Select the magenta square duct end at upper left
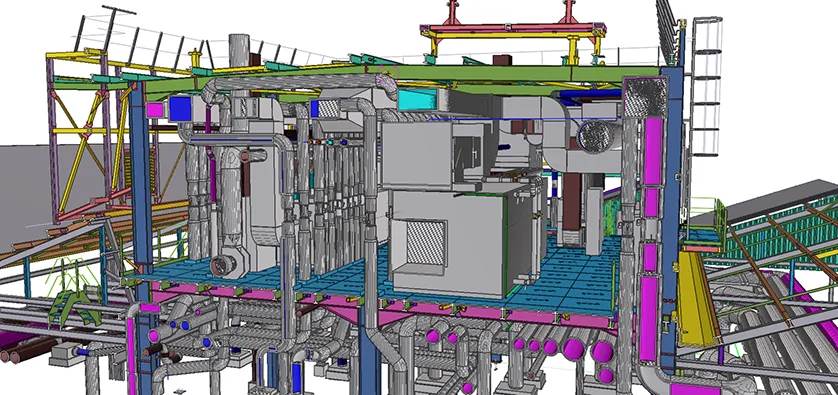Image resolution: width=838 pixels, height=395 pixels. [x=155, y=110]
